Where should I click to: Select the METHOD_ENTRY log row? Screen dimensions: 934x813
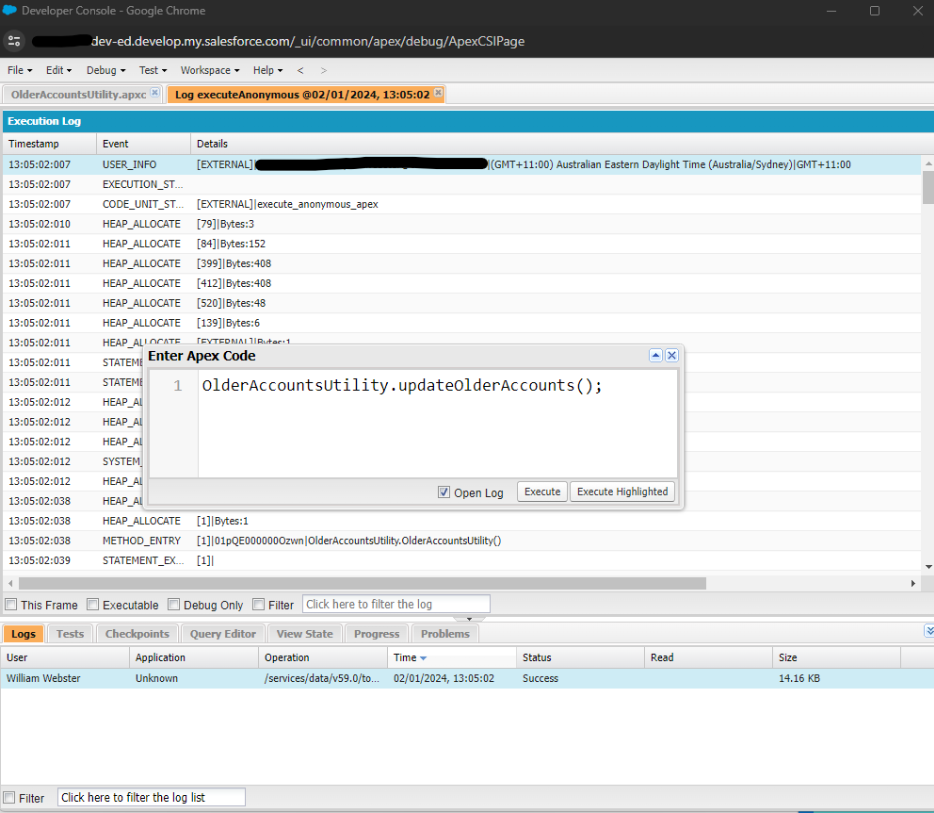point(462,541)
